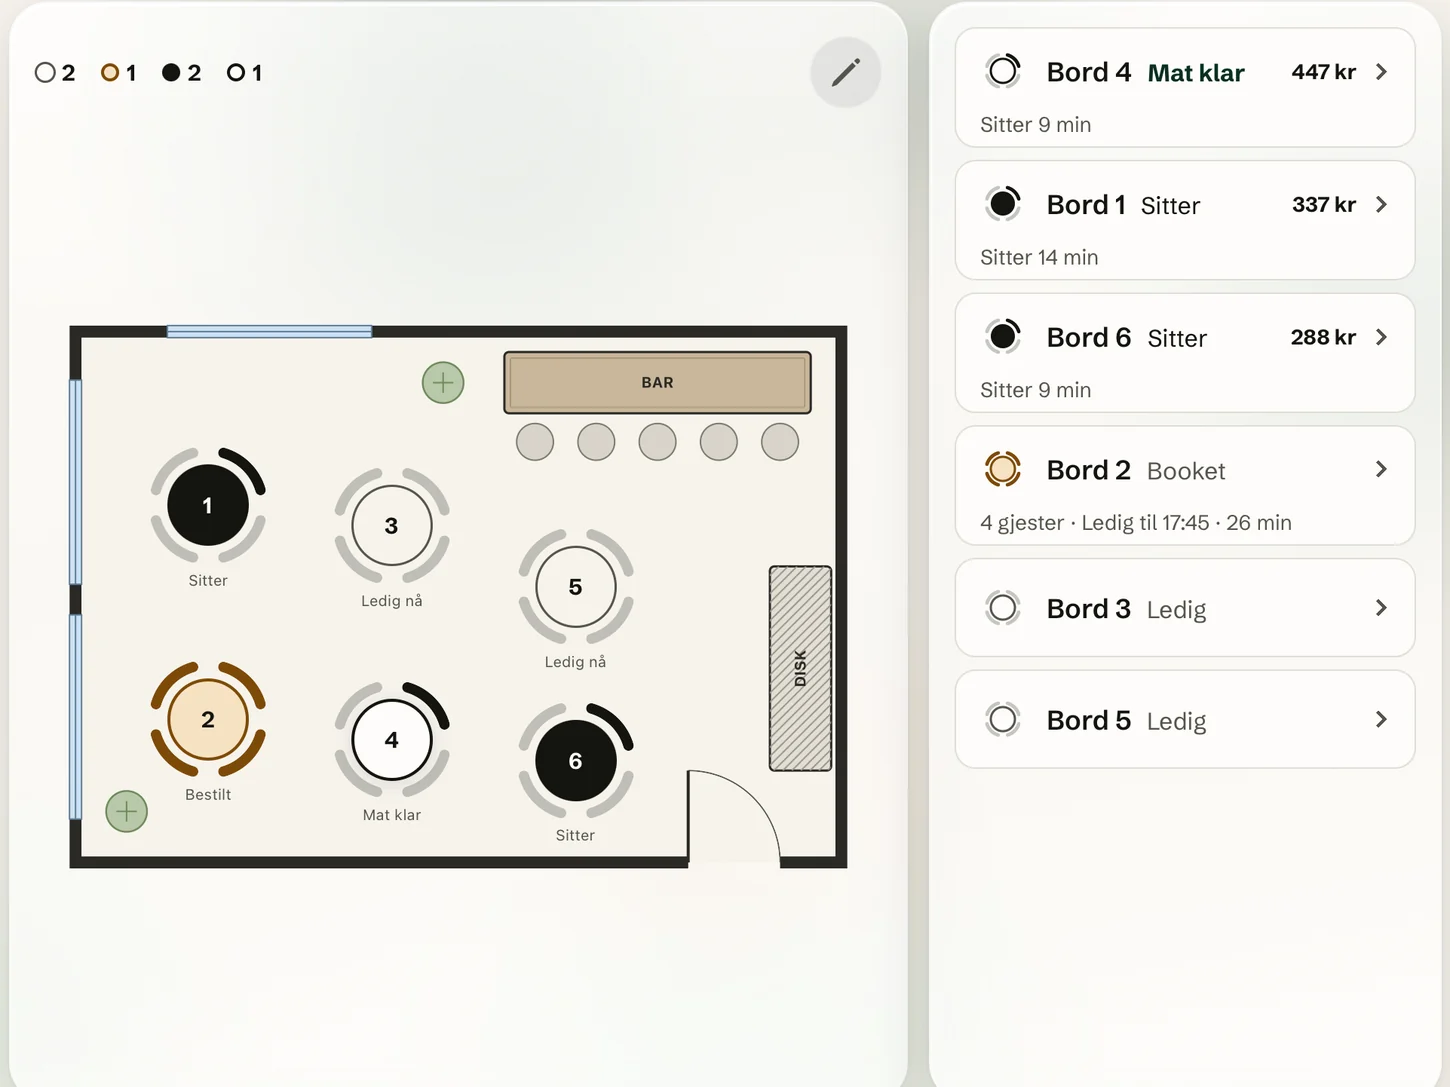Expand Bord 5 with its chevron
Image resolution: width=1450 pixels, height=1087 pixels.
point(1381,720)
